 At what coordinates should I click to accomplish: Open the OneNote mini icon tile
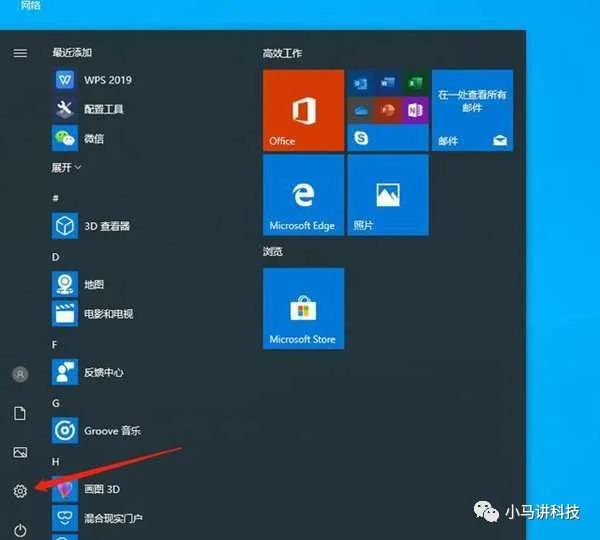[x=415, y=110]
